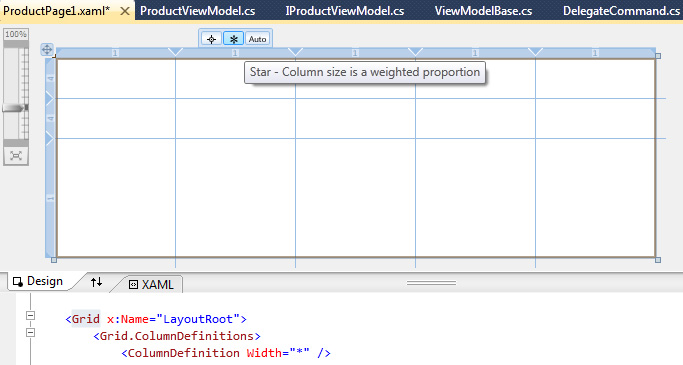Click the pane splitter grip
683x365 pixels.
431,283
